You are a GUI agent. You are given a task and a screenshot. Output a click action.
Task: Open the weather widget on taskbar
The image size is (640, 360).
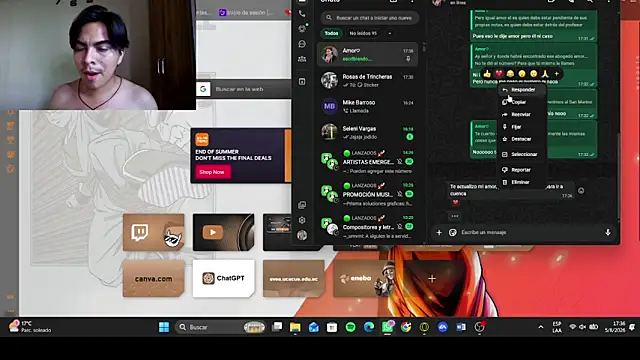pos(30,327)
